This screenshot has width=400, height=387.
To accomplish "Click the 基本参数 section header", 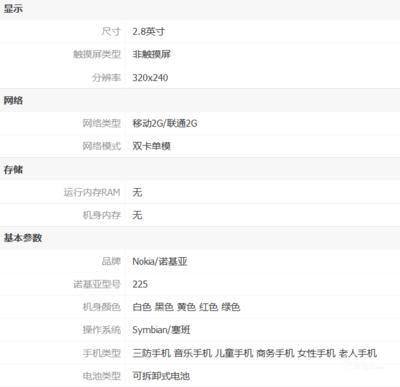I will pos(23,238).
